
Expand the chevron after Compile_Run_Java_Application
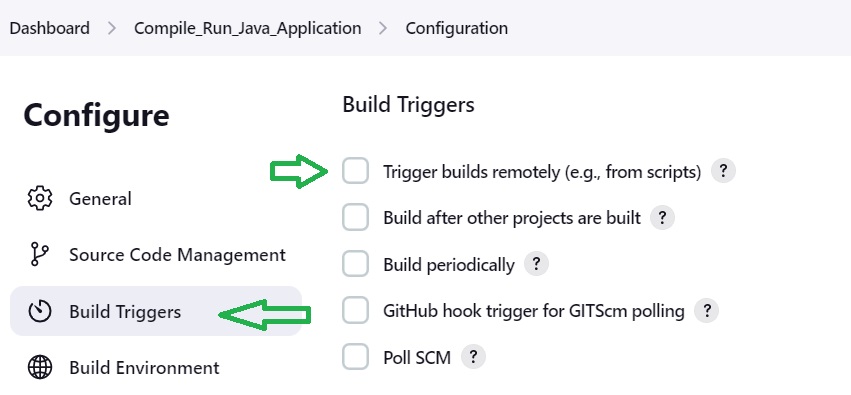pos(383,28)
